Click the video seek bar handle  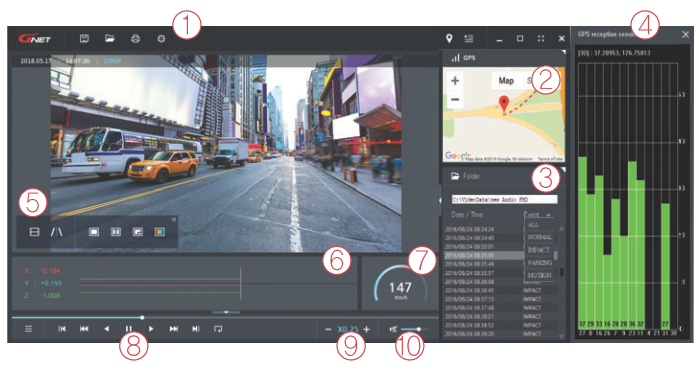click(142, 317)
